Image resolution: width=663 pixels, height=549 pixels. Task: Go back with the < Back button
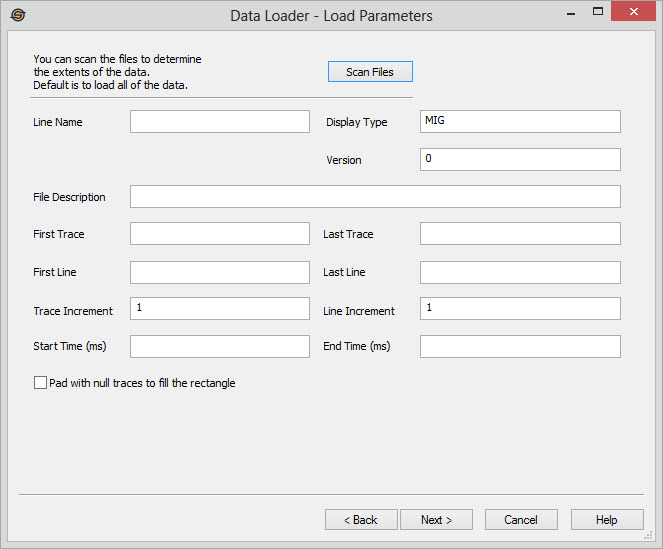[361, 520]
